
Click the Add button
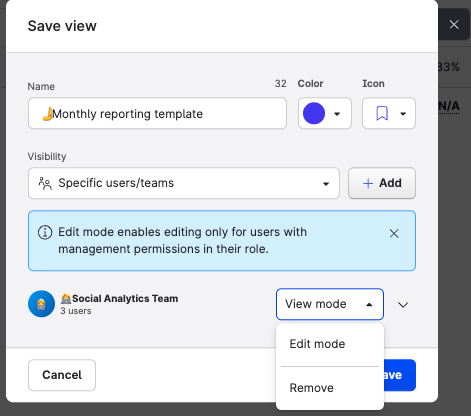382,183
